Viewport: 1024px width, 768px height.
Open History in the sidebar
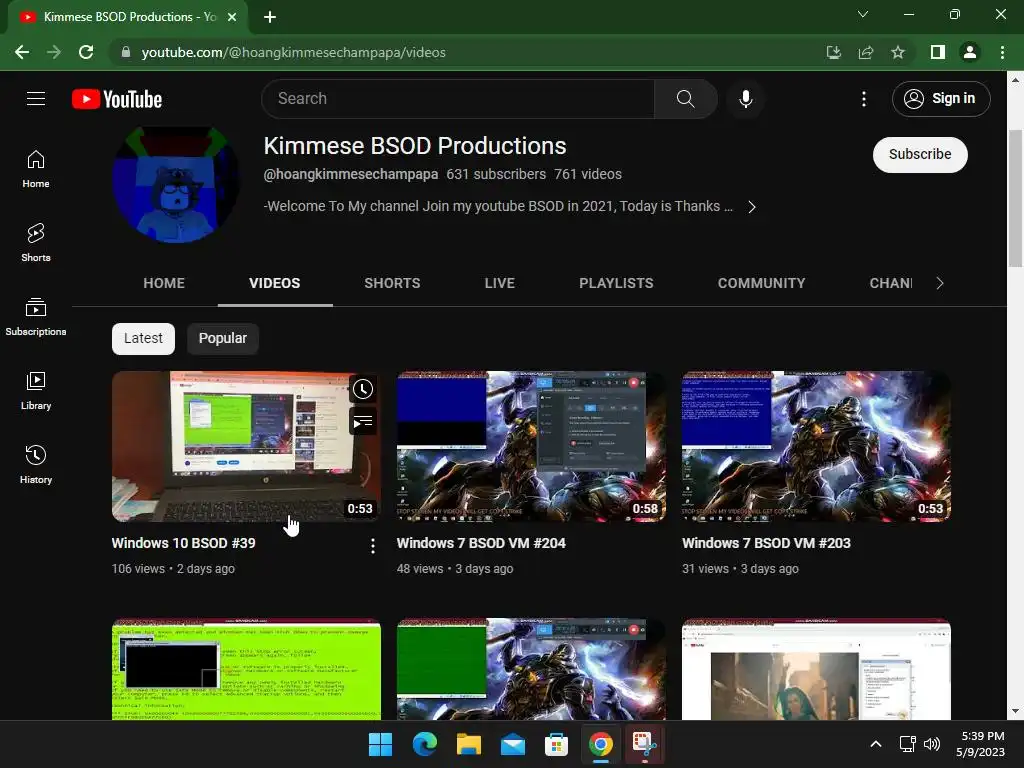pos(36,464)
